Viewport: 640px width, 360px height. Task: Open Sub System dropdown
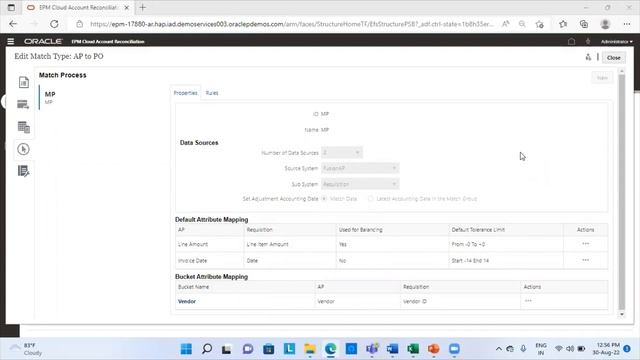[360, 184]
